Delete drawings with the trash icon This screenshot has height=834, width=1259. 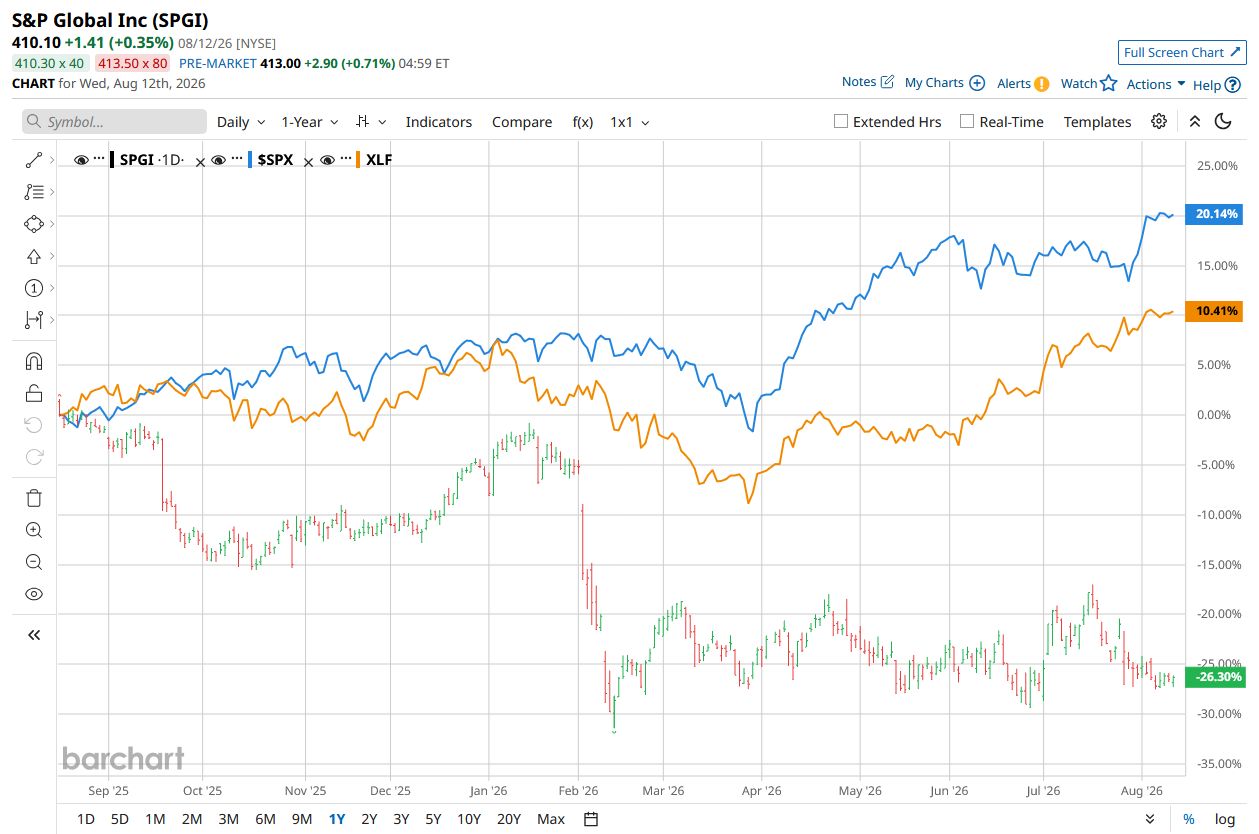33,498
